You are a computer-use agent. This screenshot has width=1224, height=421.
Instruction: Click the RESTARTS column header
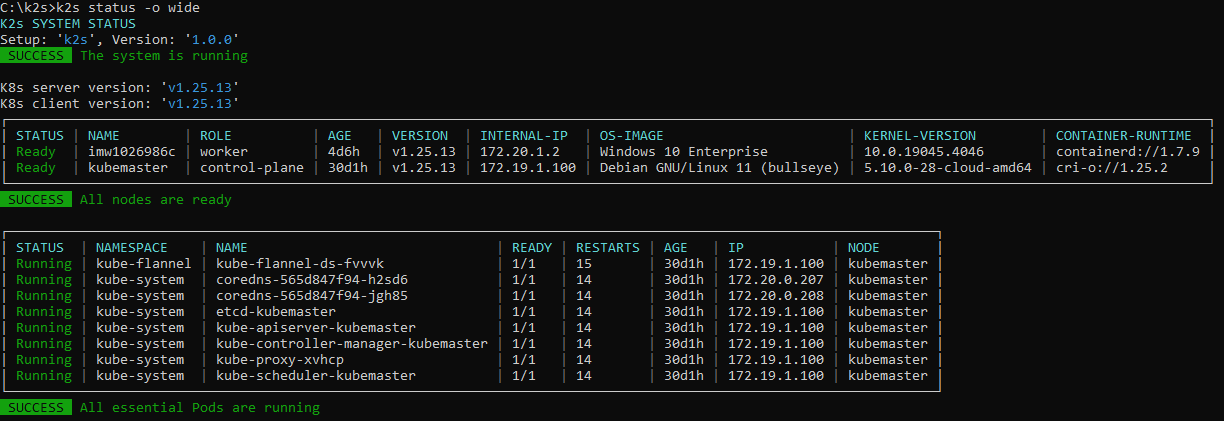tap(607, 248)
